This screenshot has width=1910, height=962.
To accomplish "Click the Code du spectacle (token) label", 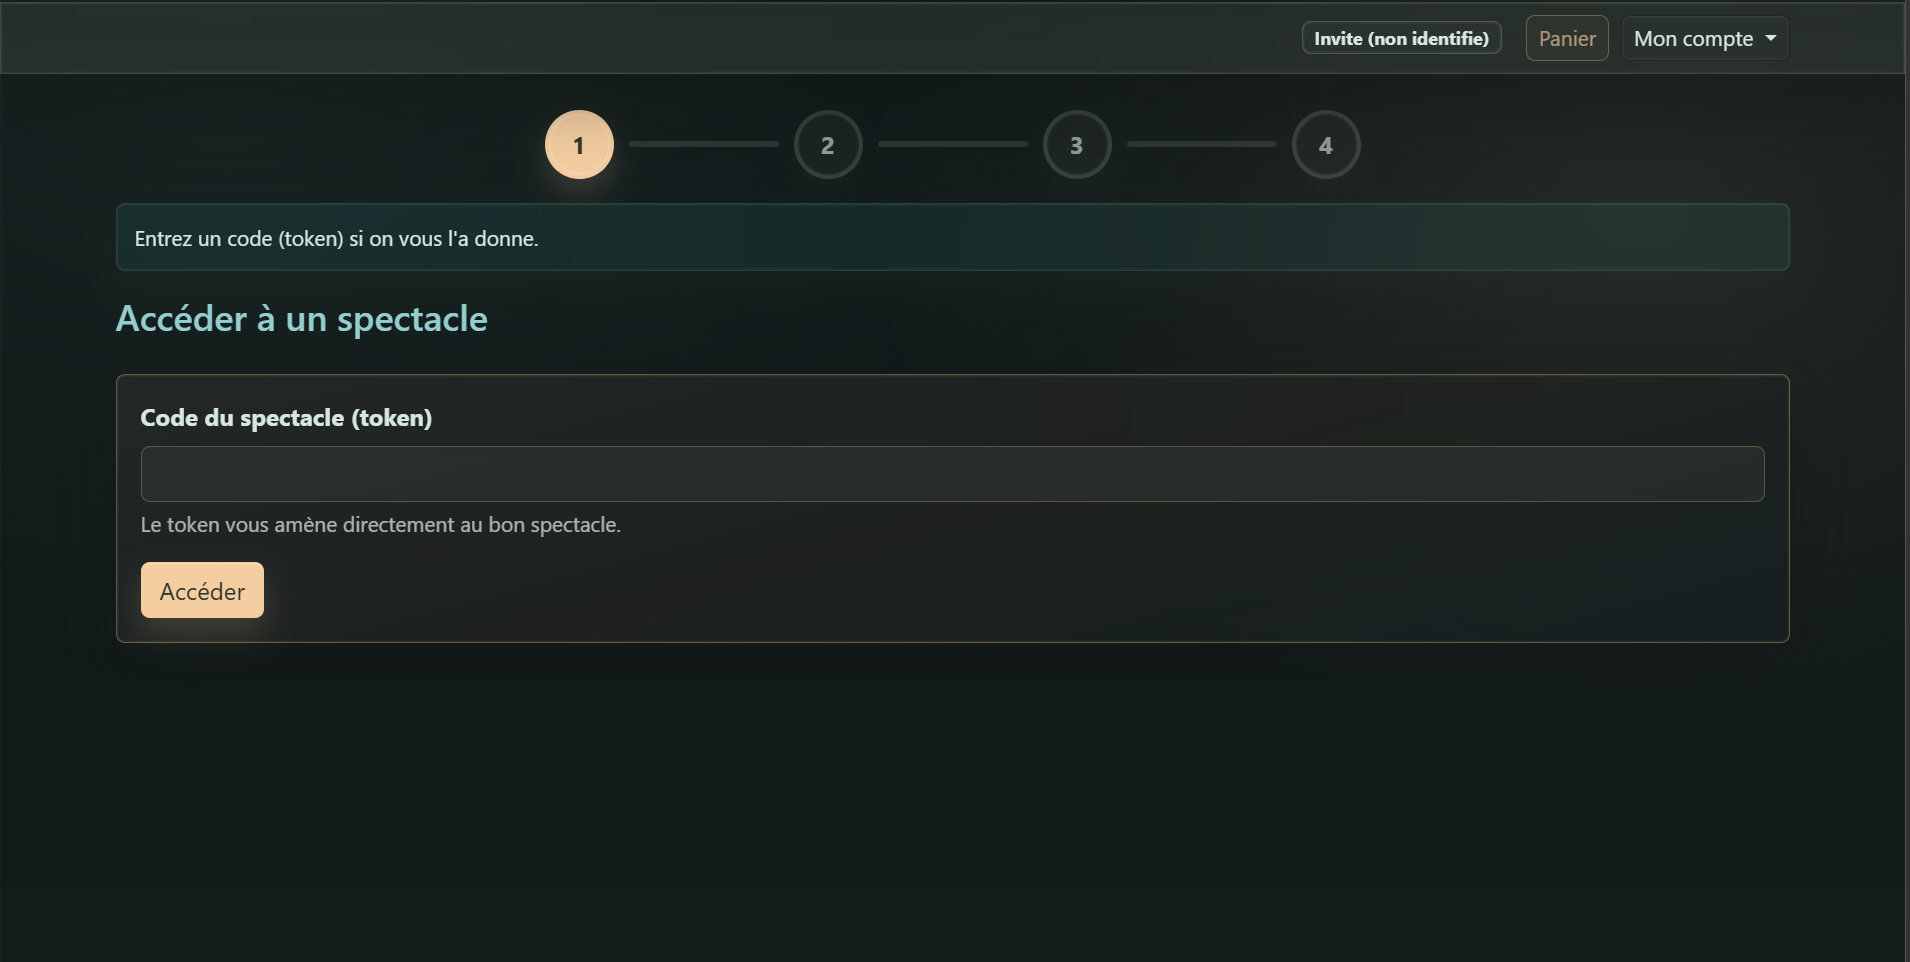I will (286, 418).
